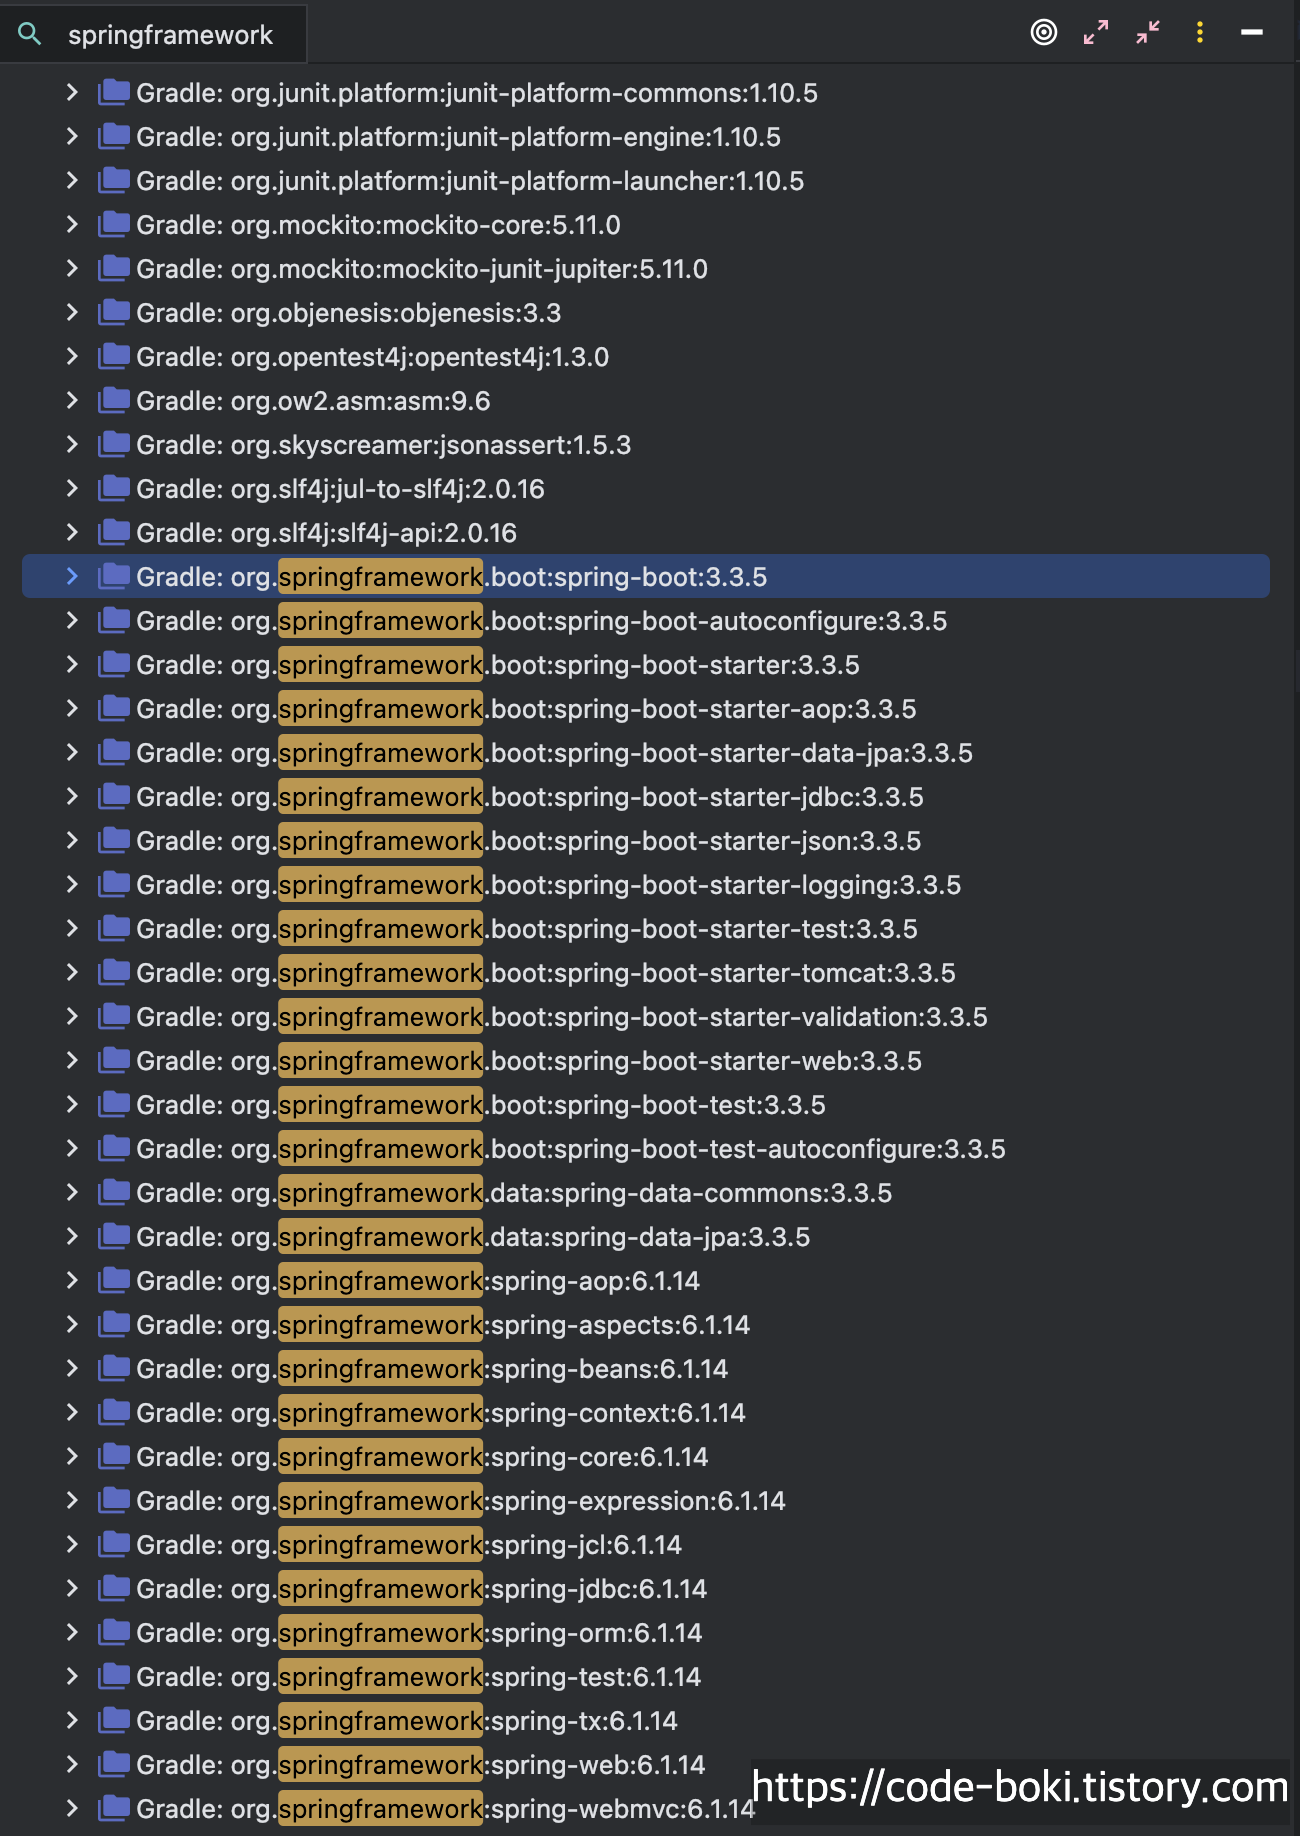Click folder icon of spring-boot-starter-tomcat:3.3.5
The image size is (1300, 1836).
[x=114, y=972]
